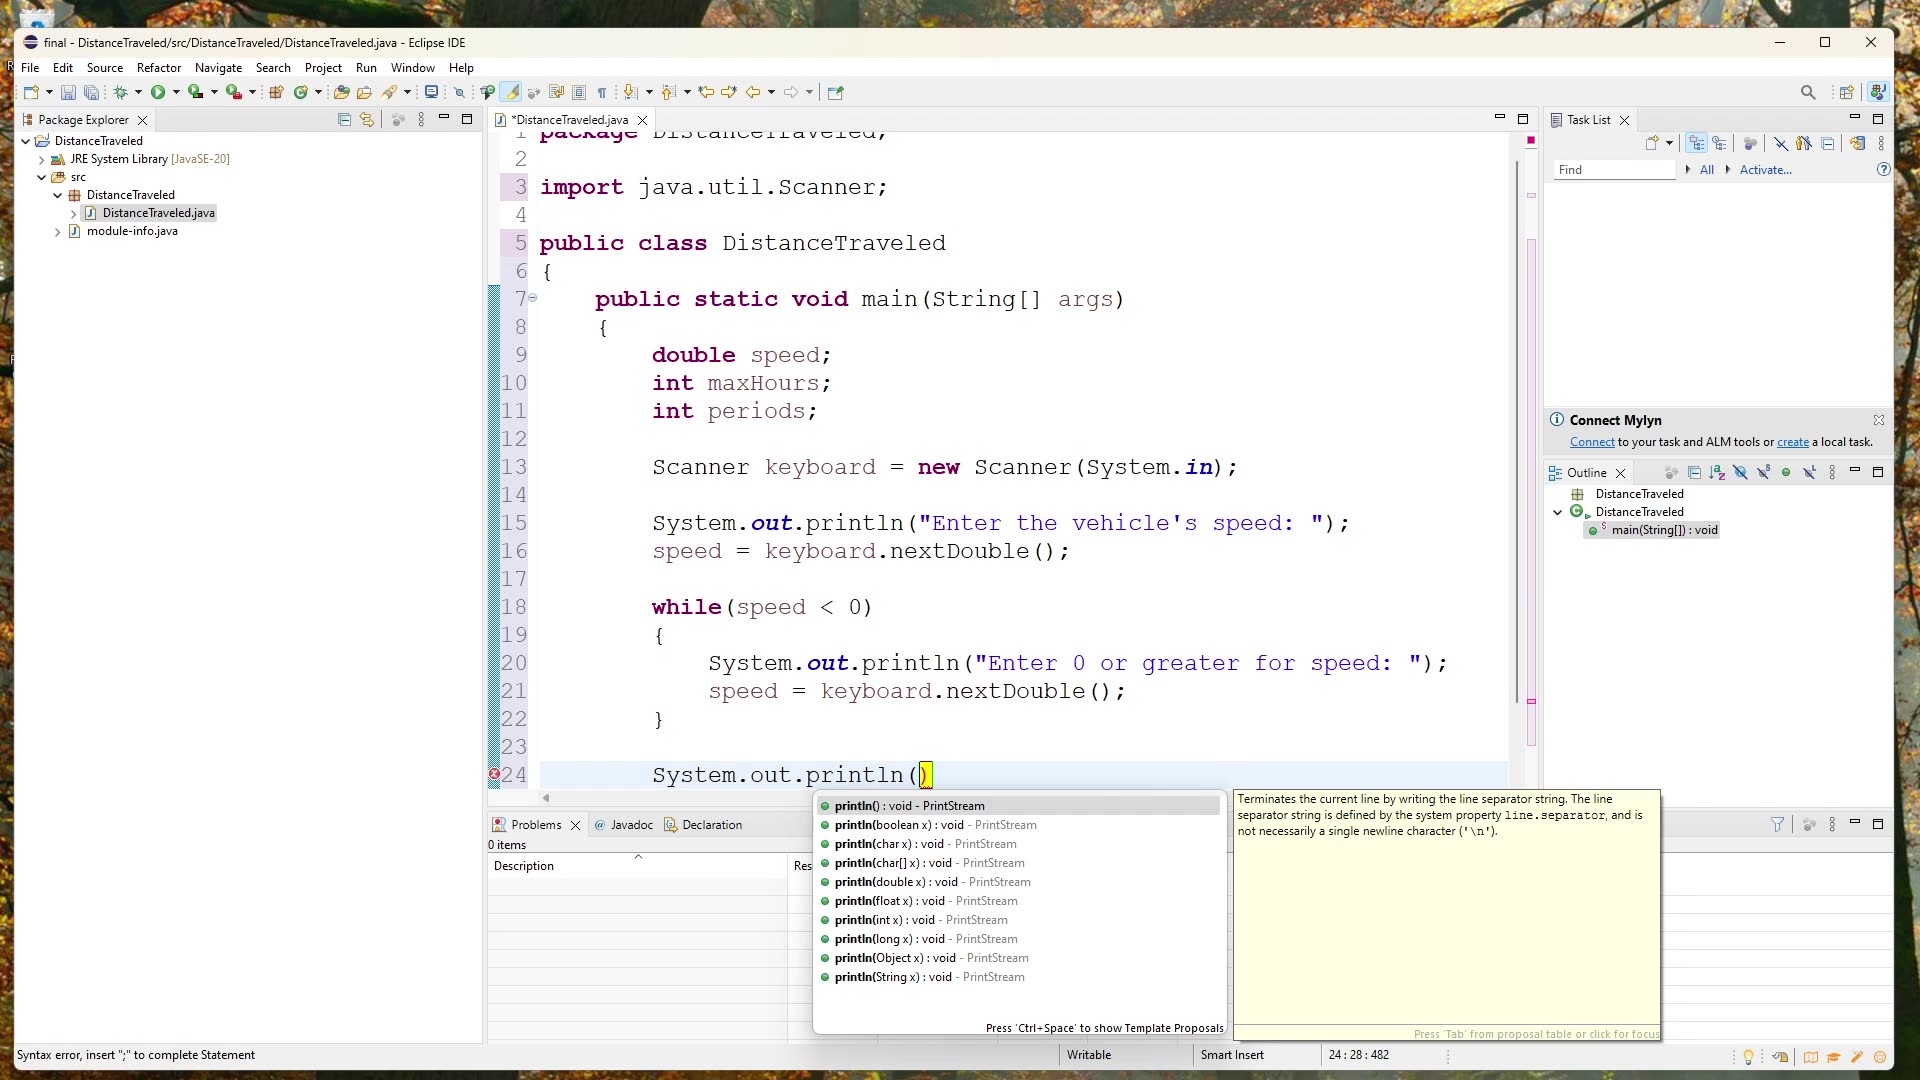Open the Refactor menu
This screenshot has width=1920, height=1080.
[158, 68]
